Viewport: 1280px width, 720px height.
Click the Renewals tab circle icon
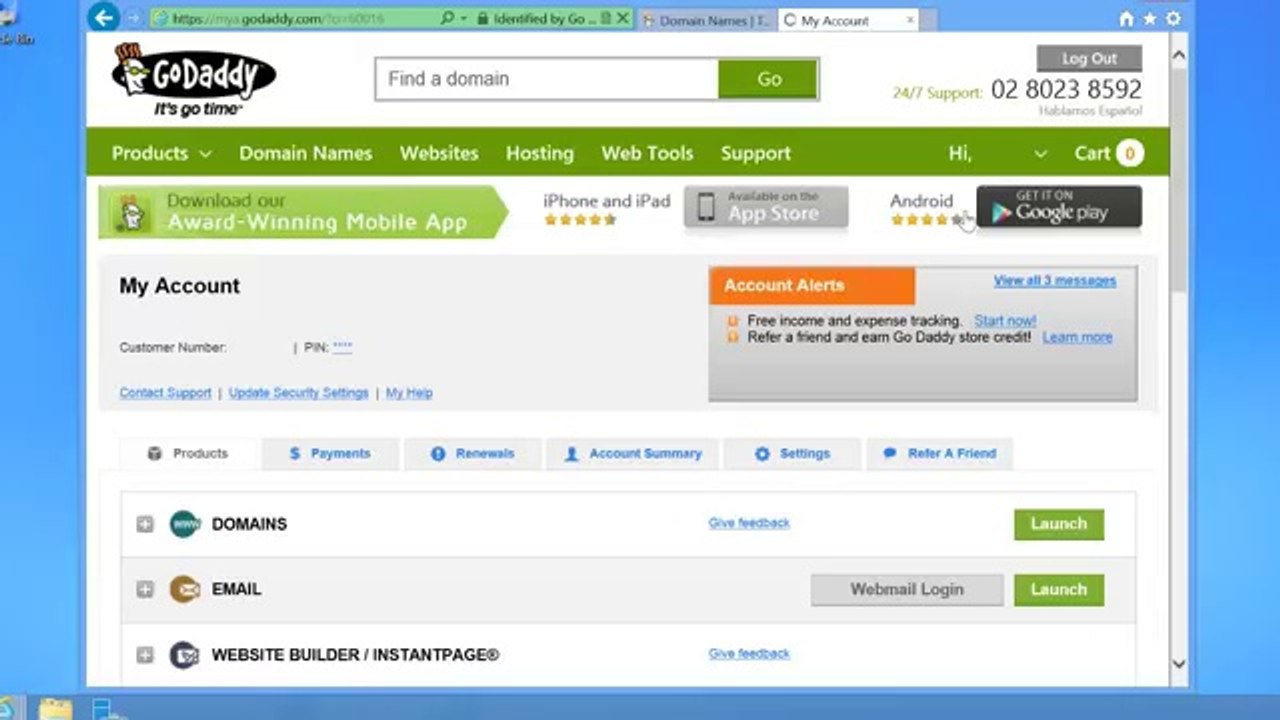438,453
